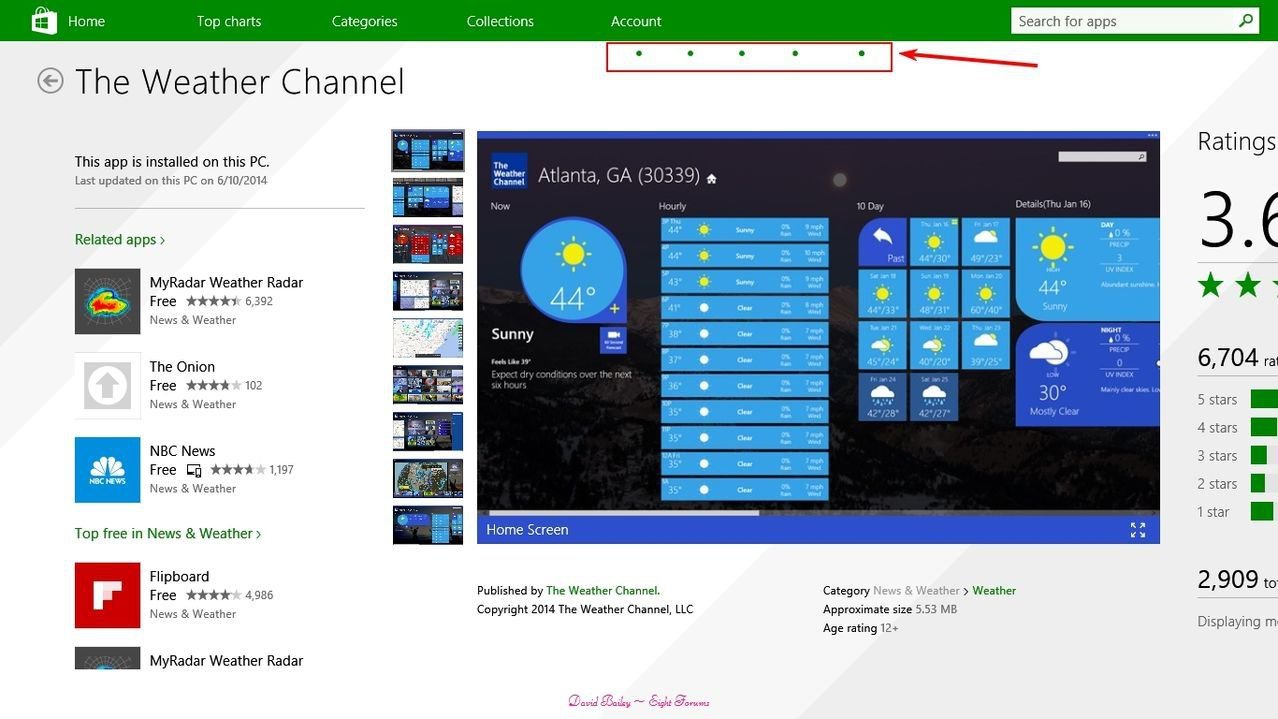Select the sixth screenshot thumbnail

click(x=428, y=384)
